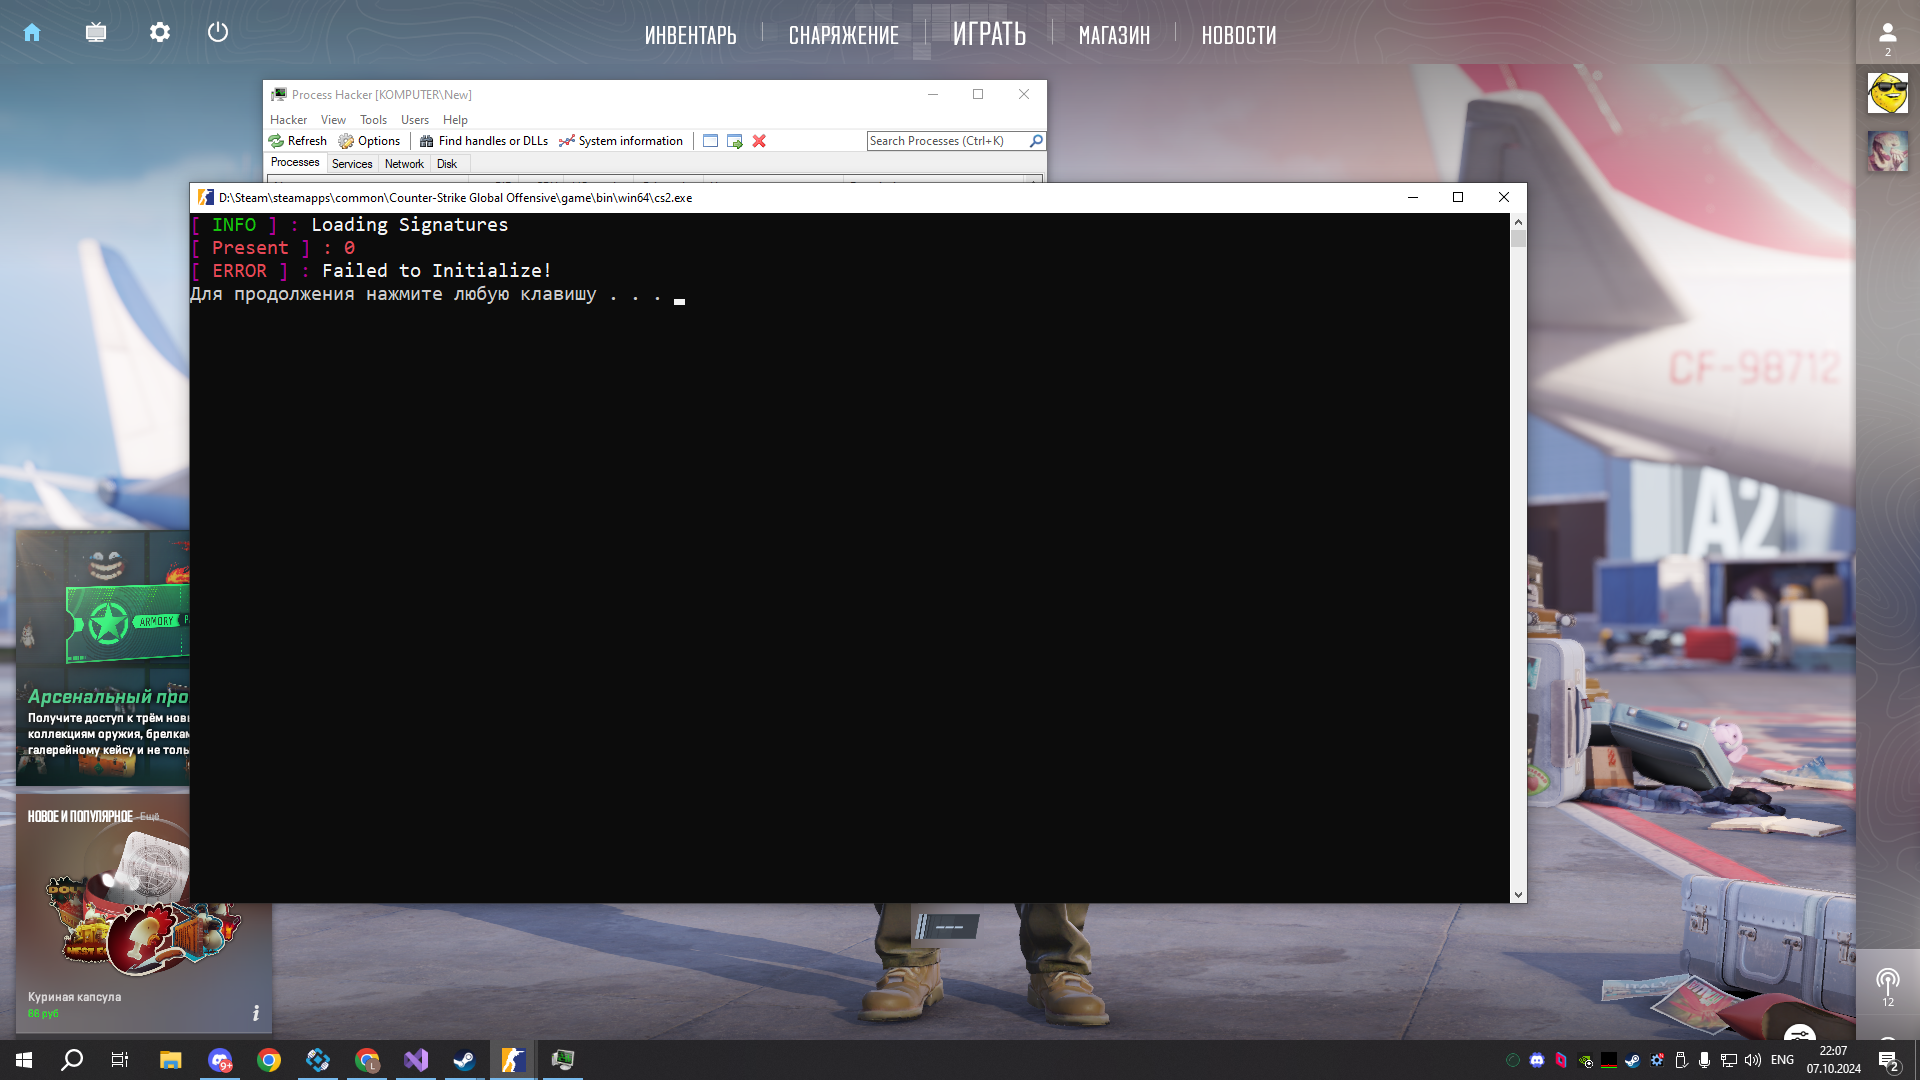Viewport: 1920px width, 1080px height.
Task: Open System information graphs
Action: [x=567, y=141]
